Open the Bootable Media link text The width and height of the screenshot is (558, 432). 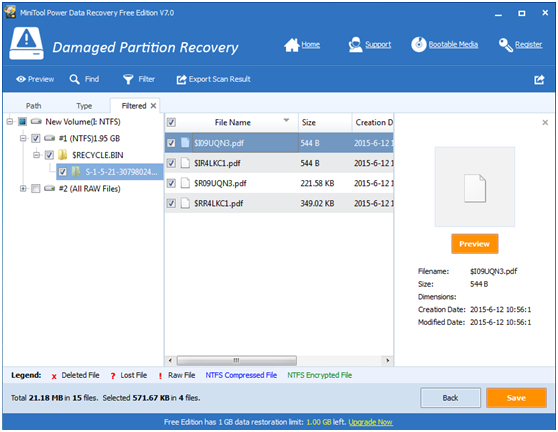(453, 44)
